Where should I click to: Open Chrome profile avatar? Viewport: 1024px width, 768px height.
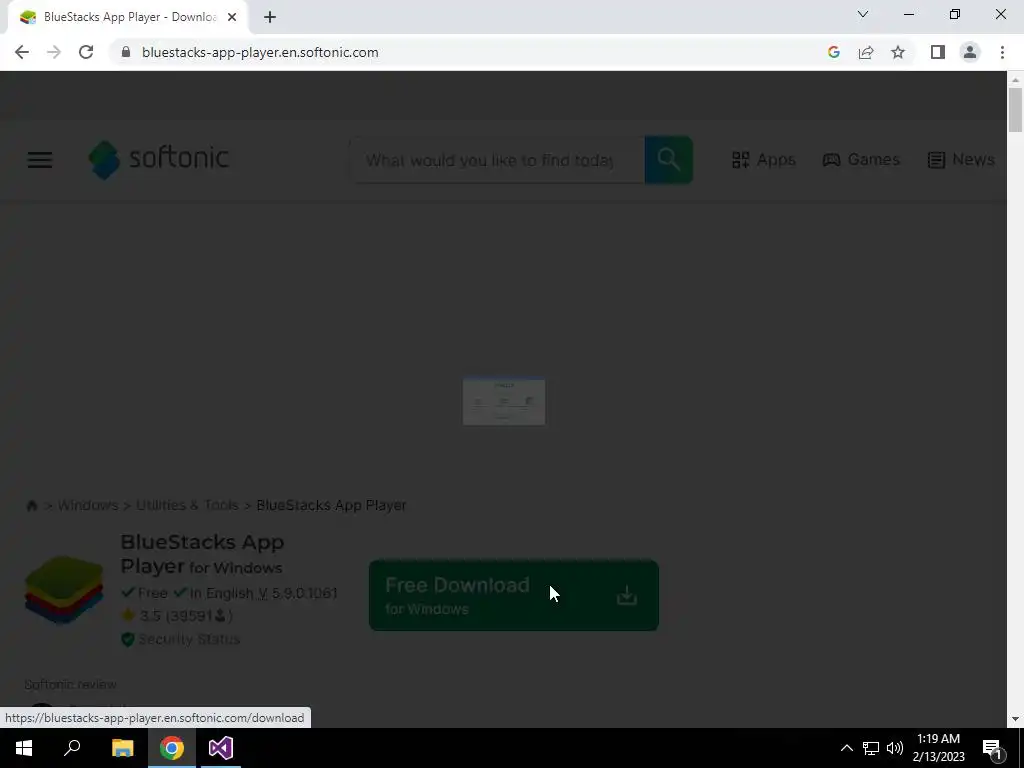pyautogui.click(x=970, y=52)
